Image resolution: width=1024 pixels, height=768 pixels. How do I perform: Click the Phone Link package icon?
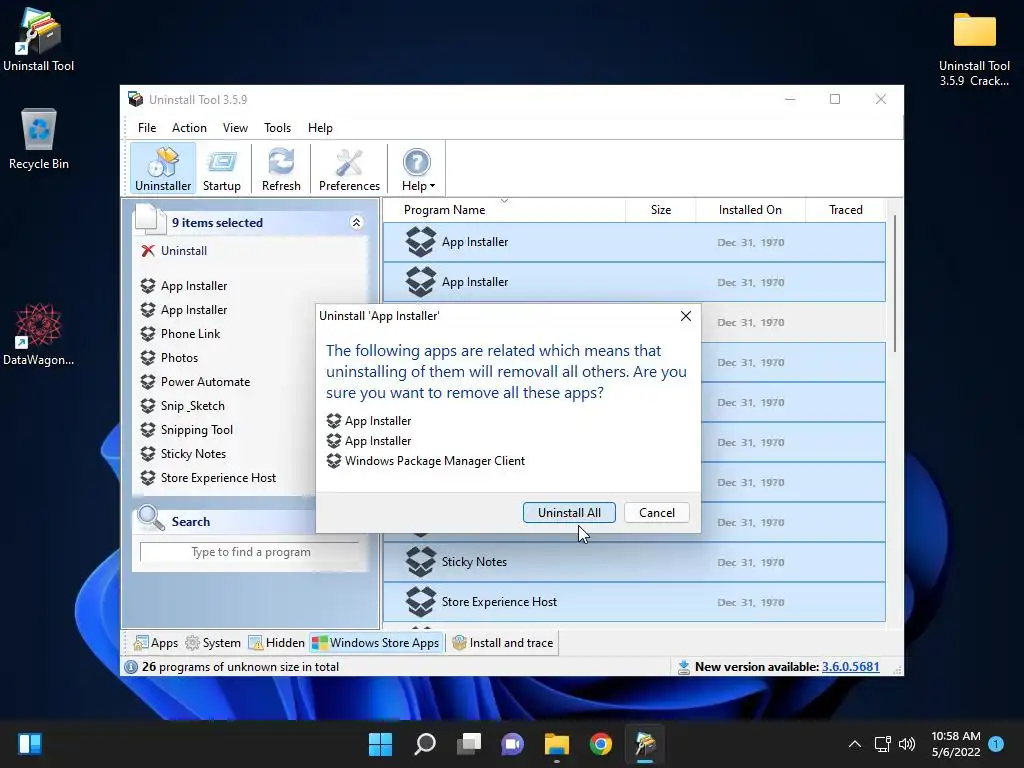pos(148,334)
